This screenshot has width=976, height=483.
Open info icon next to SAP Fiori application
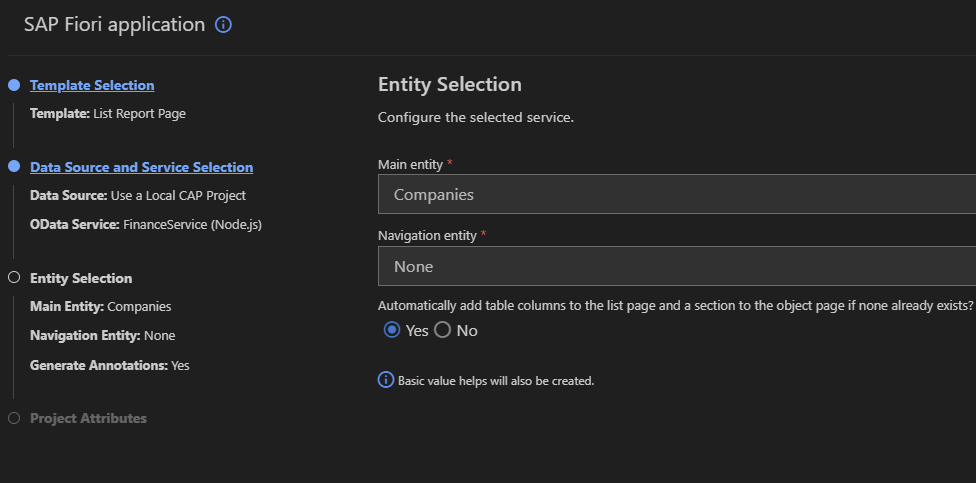click(223, 25)
